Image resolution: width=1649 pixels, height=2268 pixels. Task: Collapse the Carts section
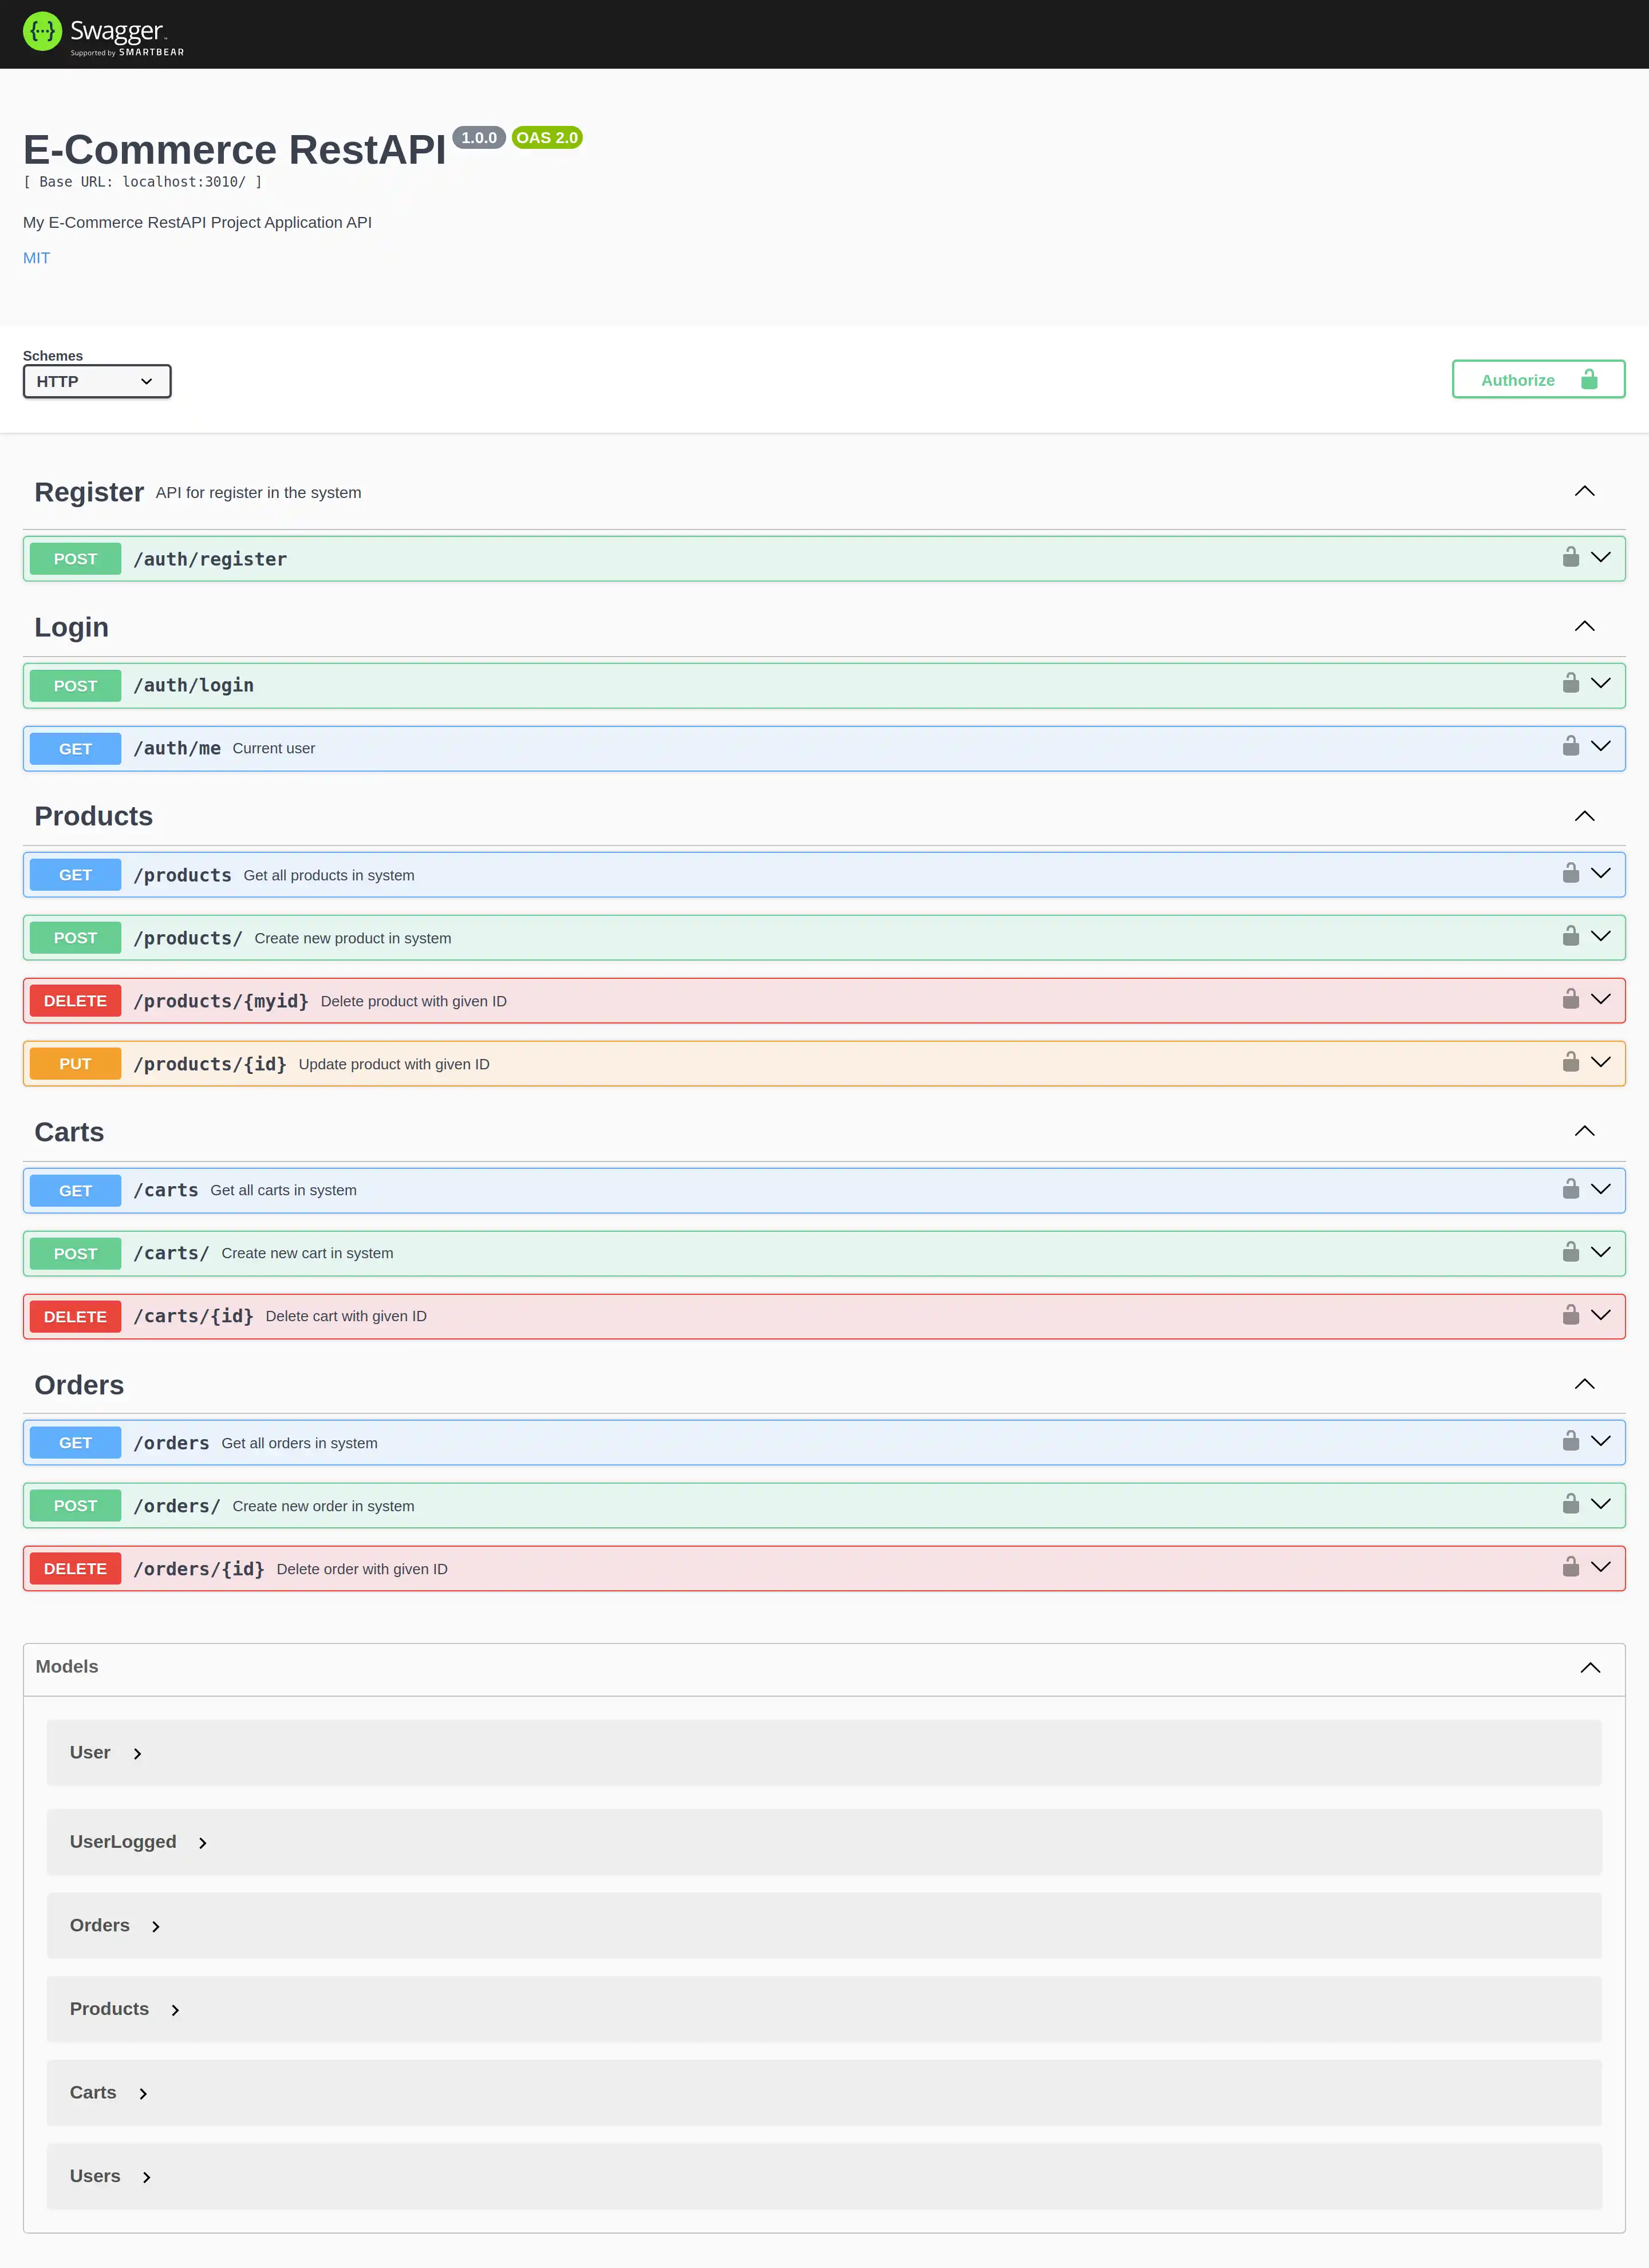click(1584, 1131)
